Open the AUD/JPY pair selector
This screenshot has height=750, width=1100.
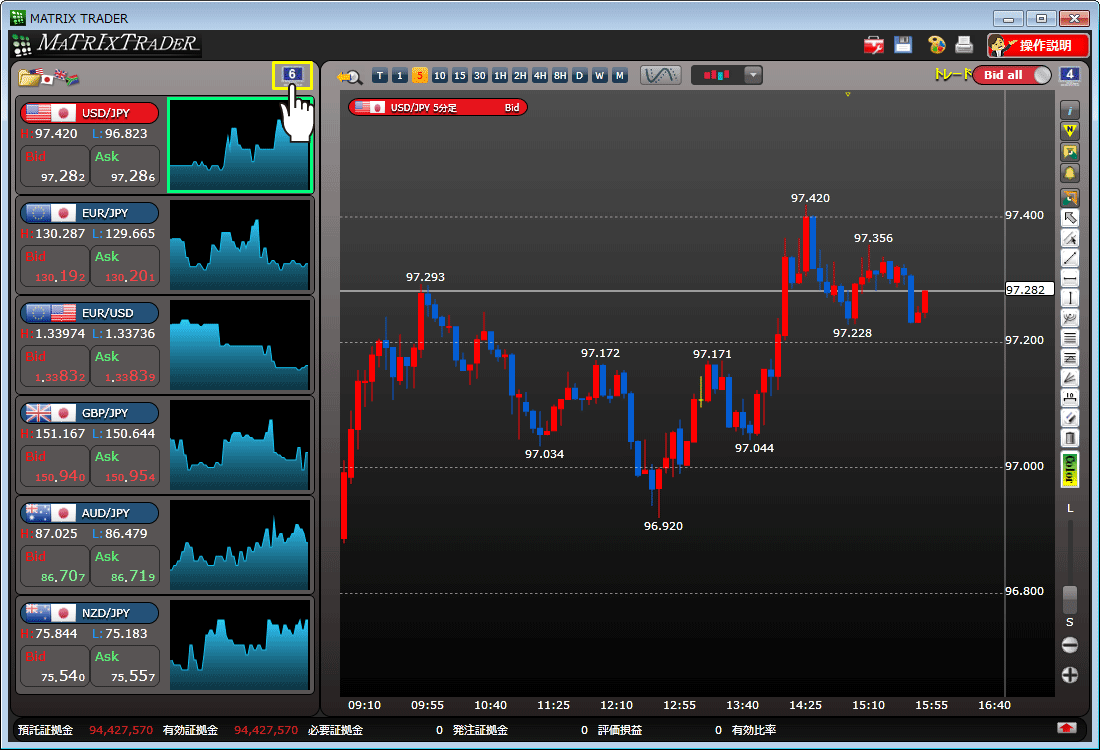[90, 513]
